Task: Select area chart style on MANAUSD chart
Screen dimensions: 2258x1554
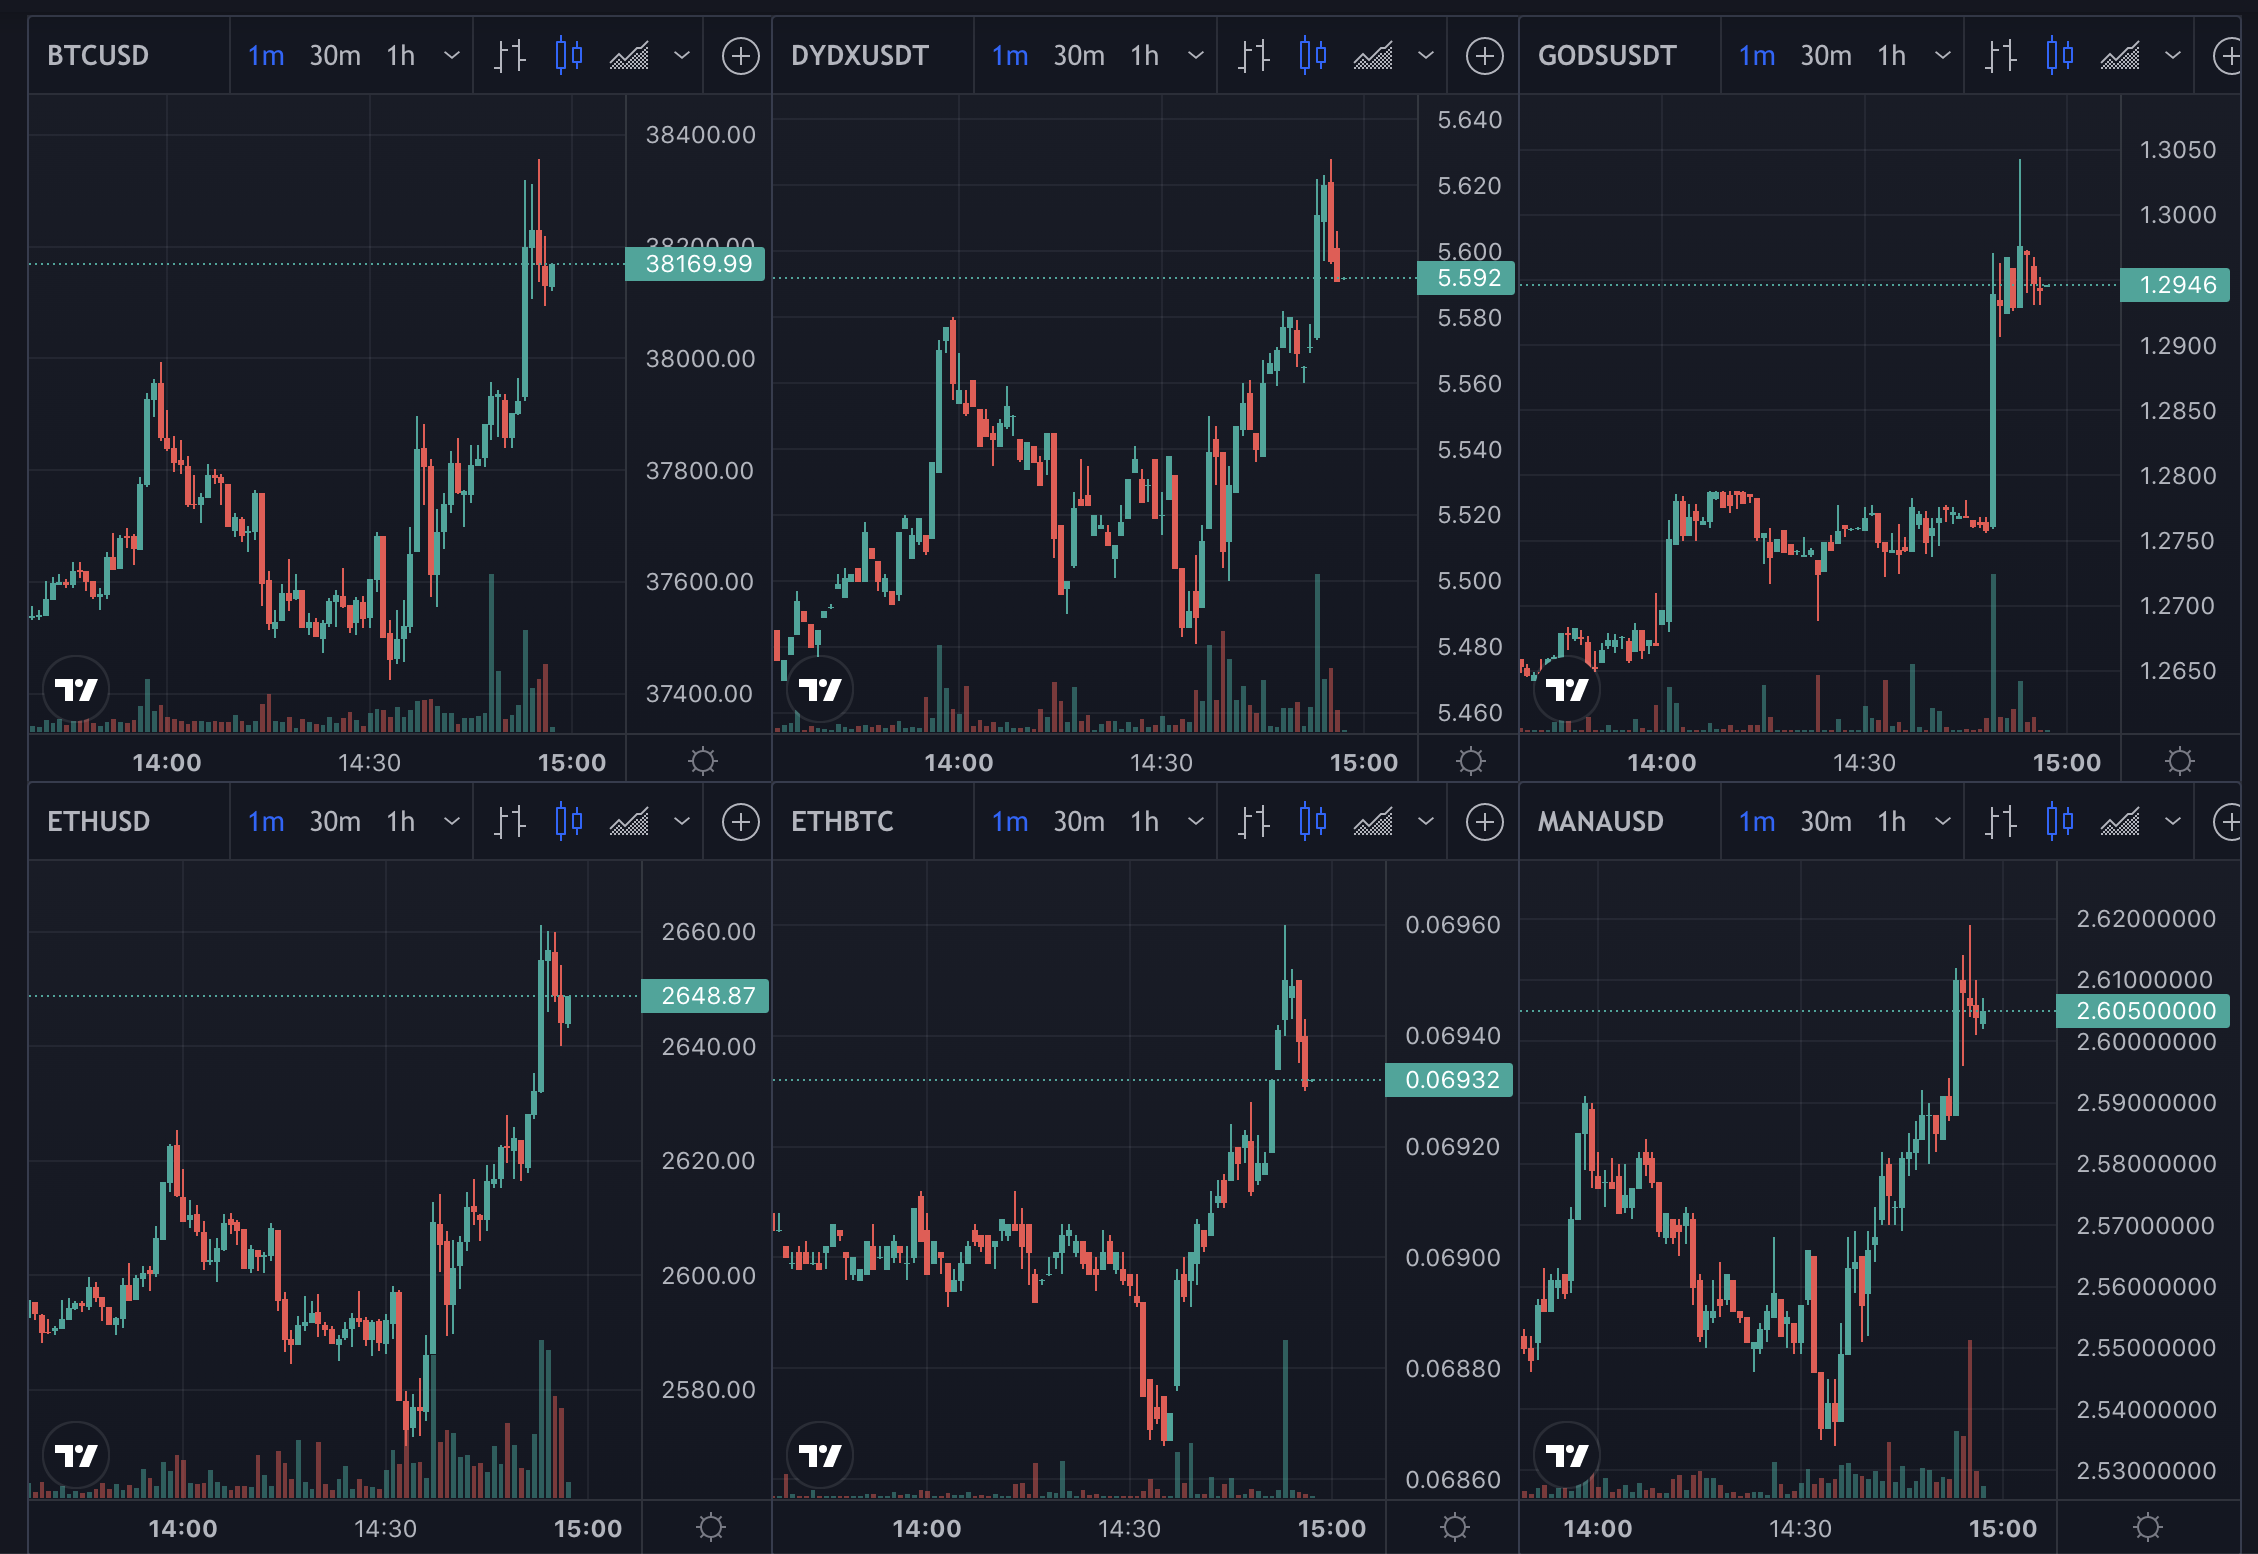Action: 2120,822
